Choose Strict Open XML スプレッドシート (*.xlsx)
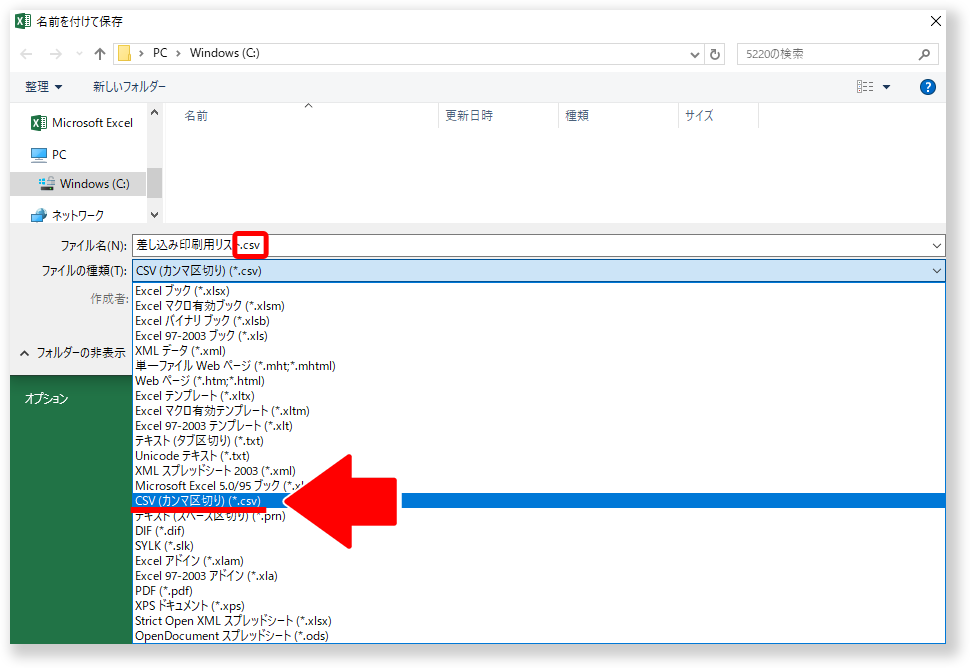 [539, 620]
